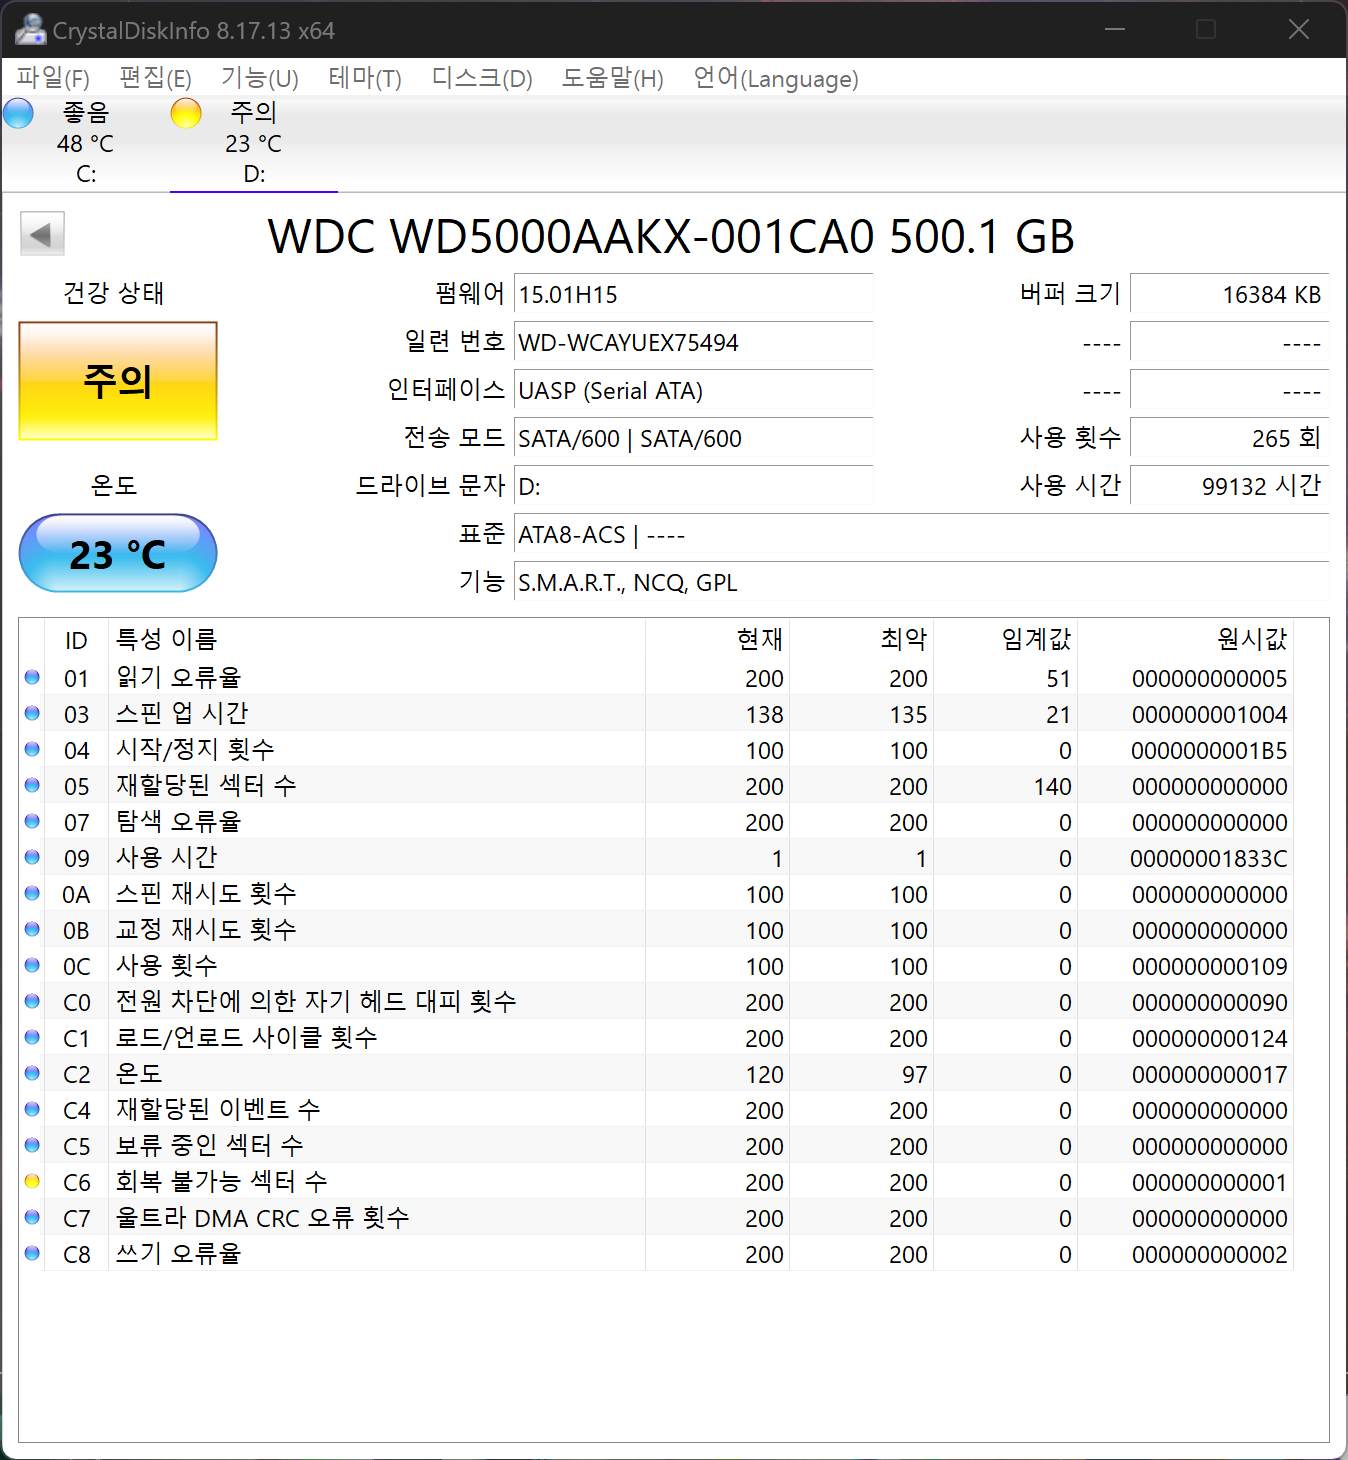Click raw value 000000001004

[x=1210, y=714]
